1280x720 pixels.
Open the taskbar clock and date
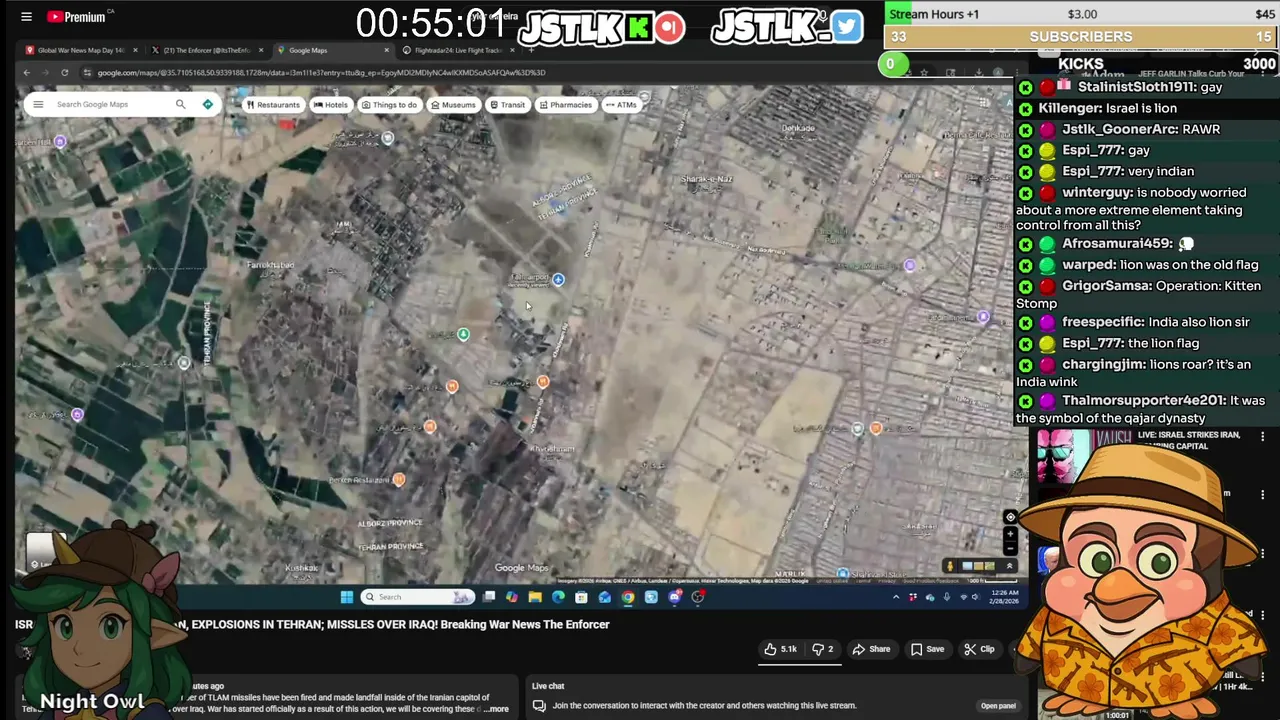[x=1003, y=597]
